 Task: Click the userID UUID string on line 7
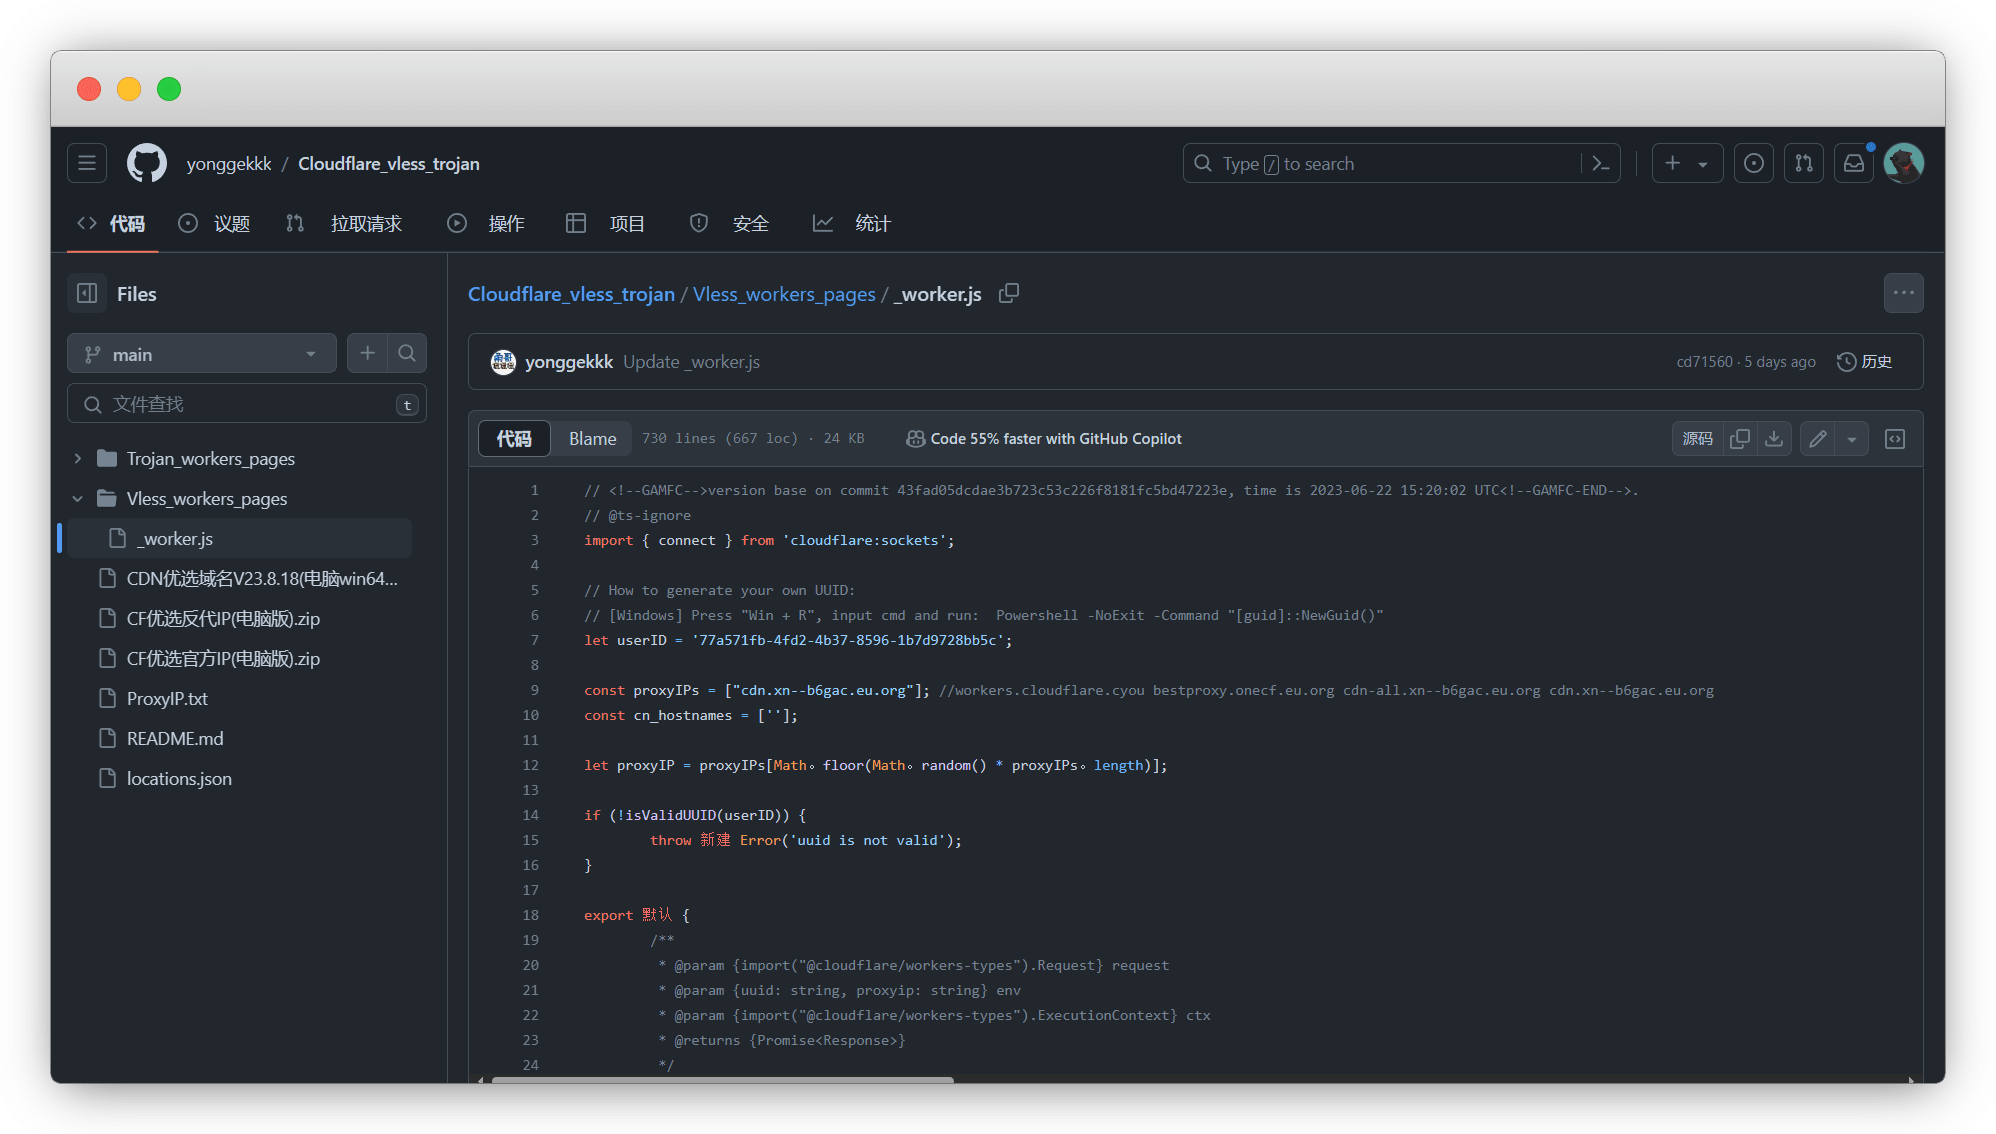(x=847, y=640)
